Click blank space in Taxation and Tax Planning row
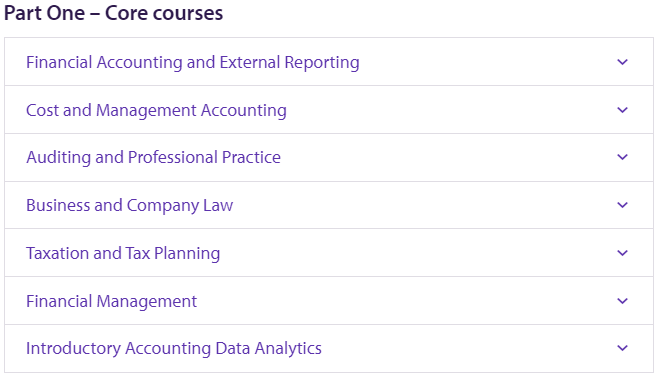The height and width of the screenshot is (377, 658). pos(415,253)
